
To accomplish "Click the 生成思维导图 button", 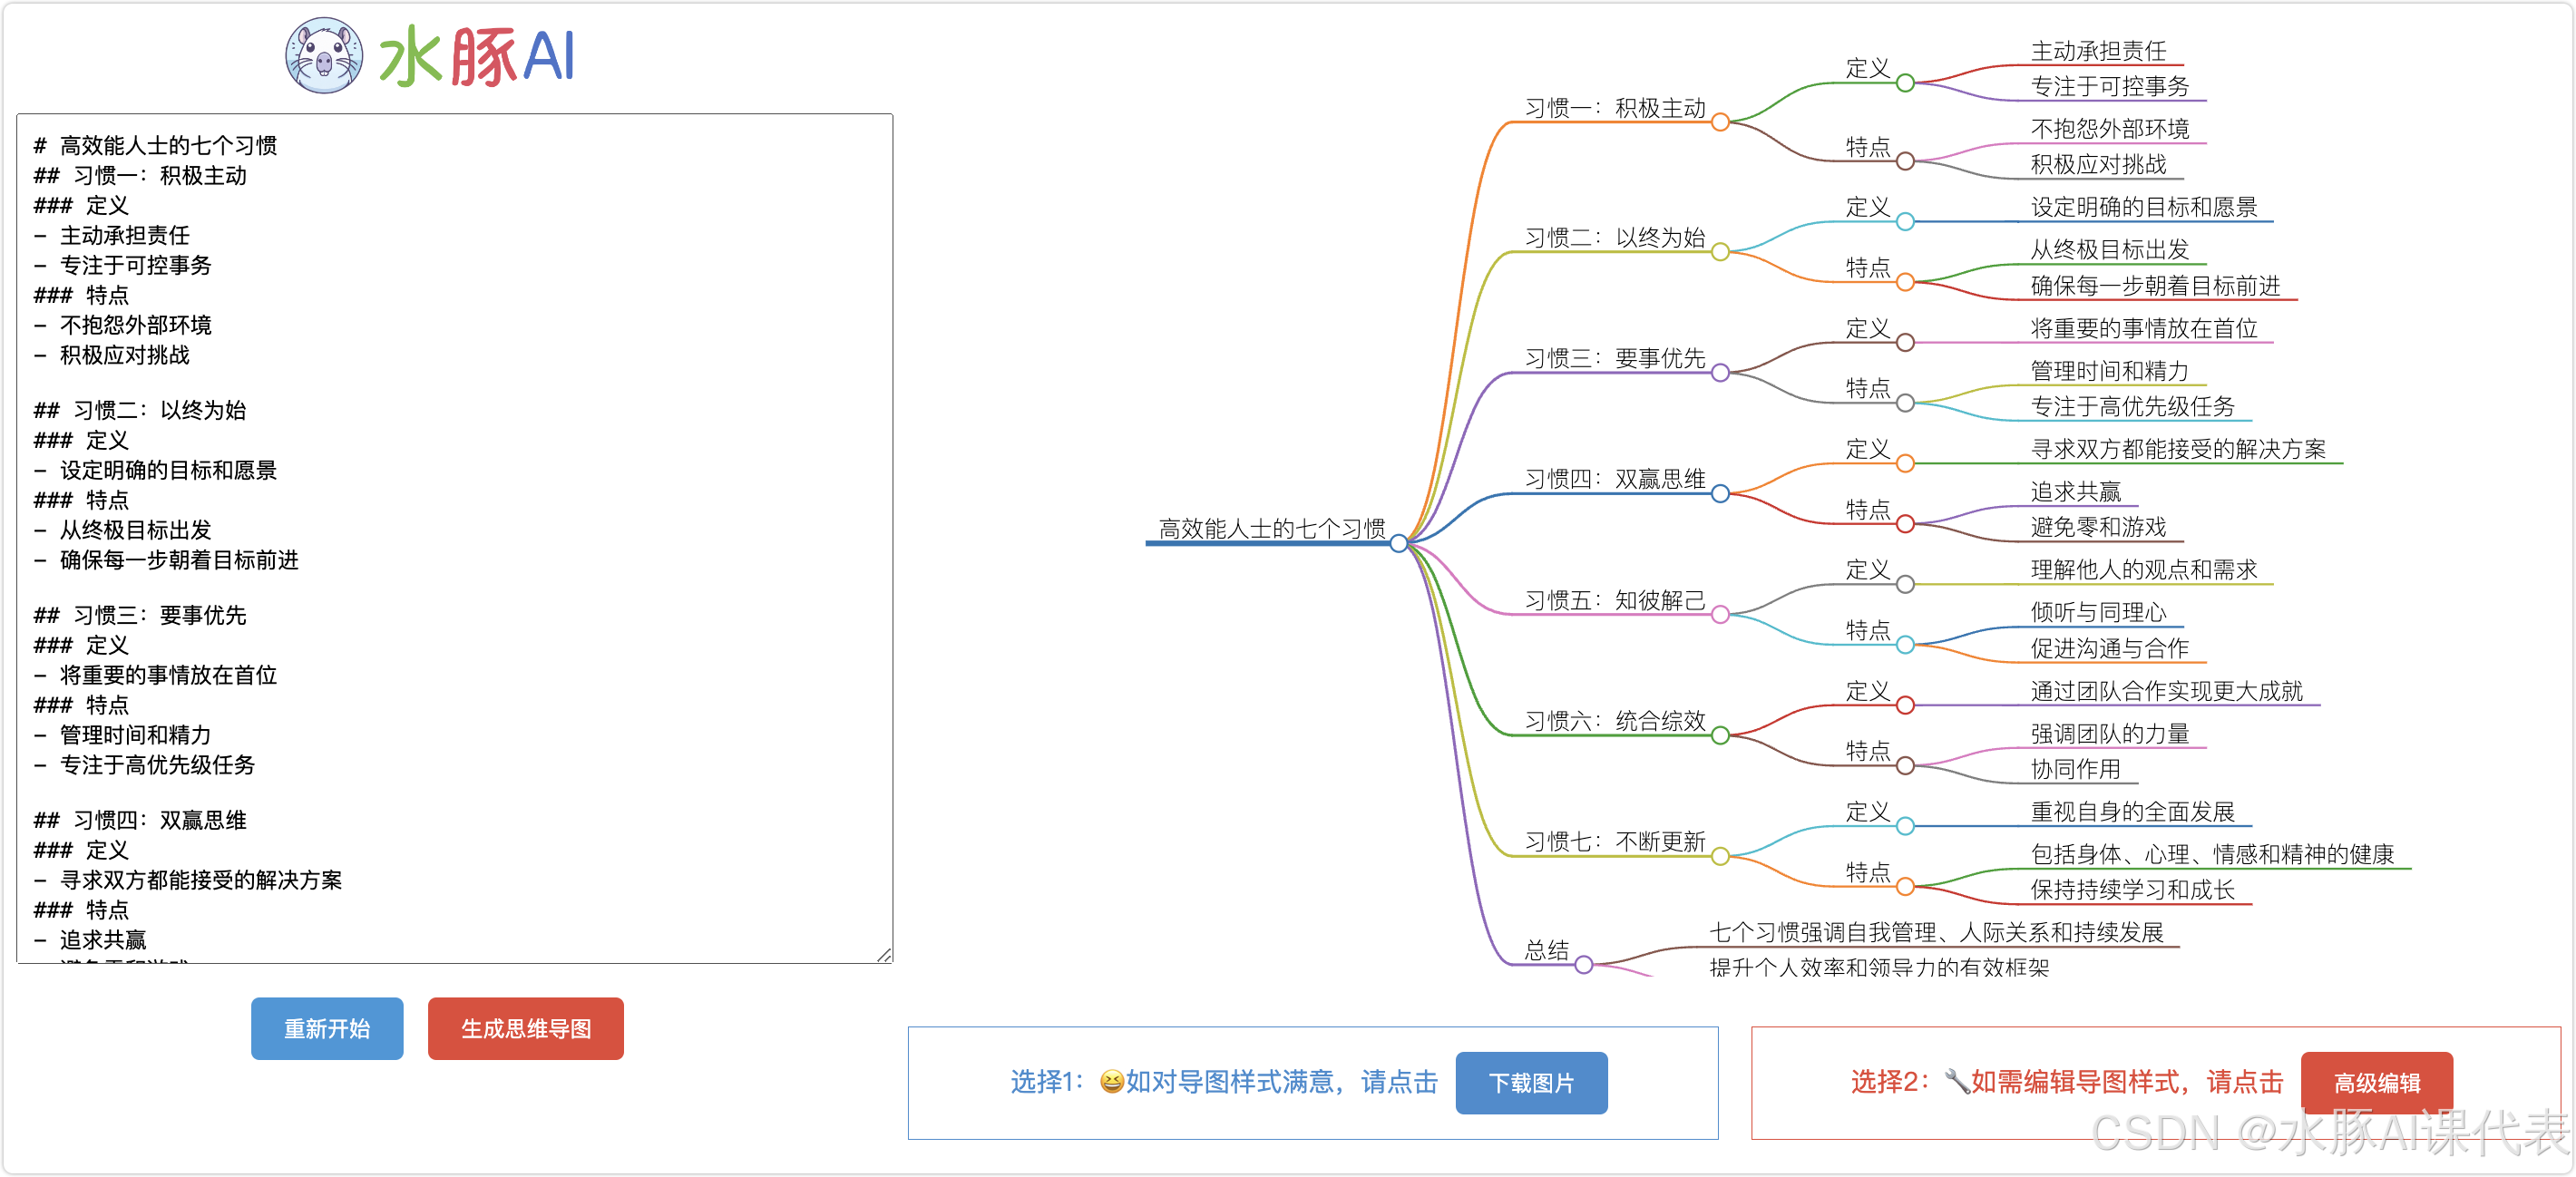I will click(526, 1029).
